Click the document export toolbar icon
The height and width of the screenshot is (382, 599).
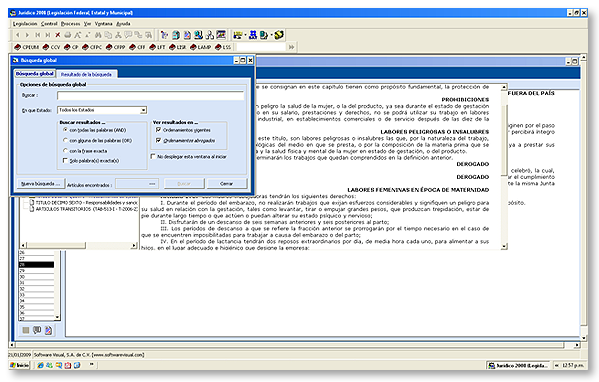pos(264,35)
